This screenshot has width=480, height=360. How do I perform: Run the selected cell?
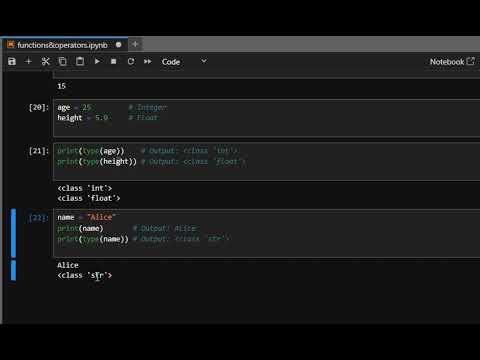pyautogui.click(x=97, y=62)
